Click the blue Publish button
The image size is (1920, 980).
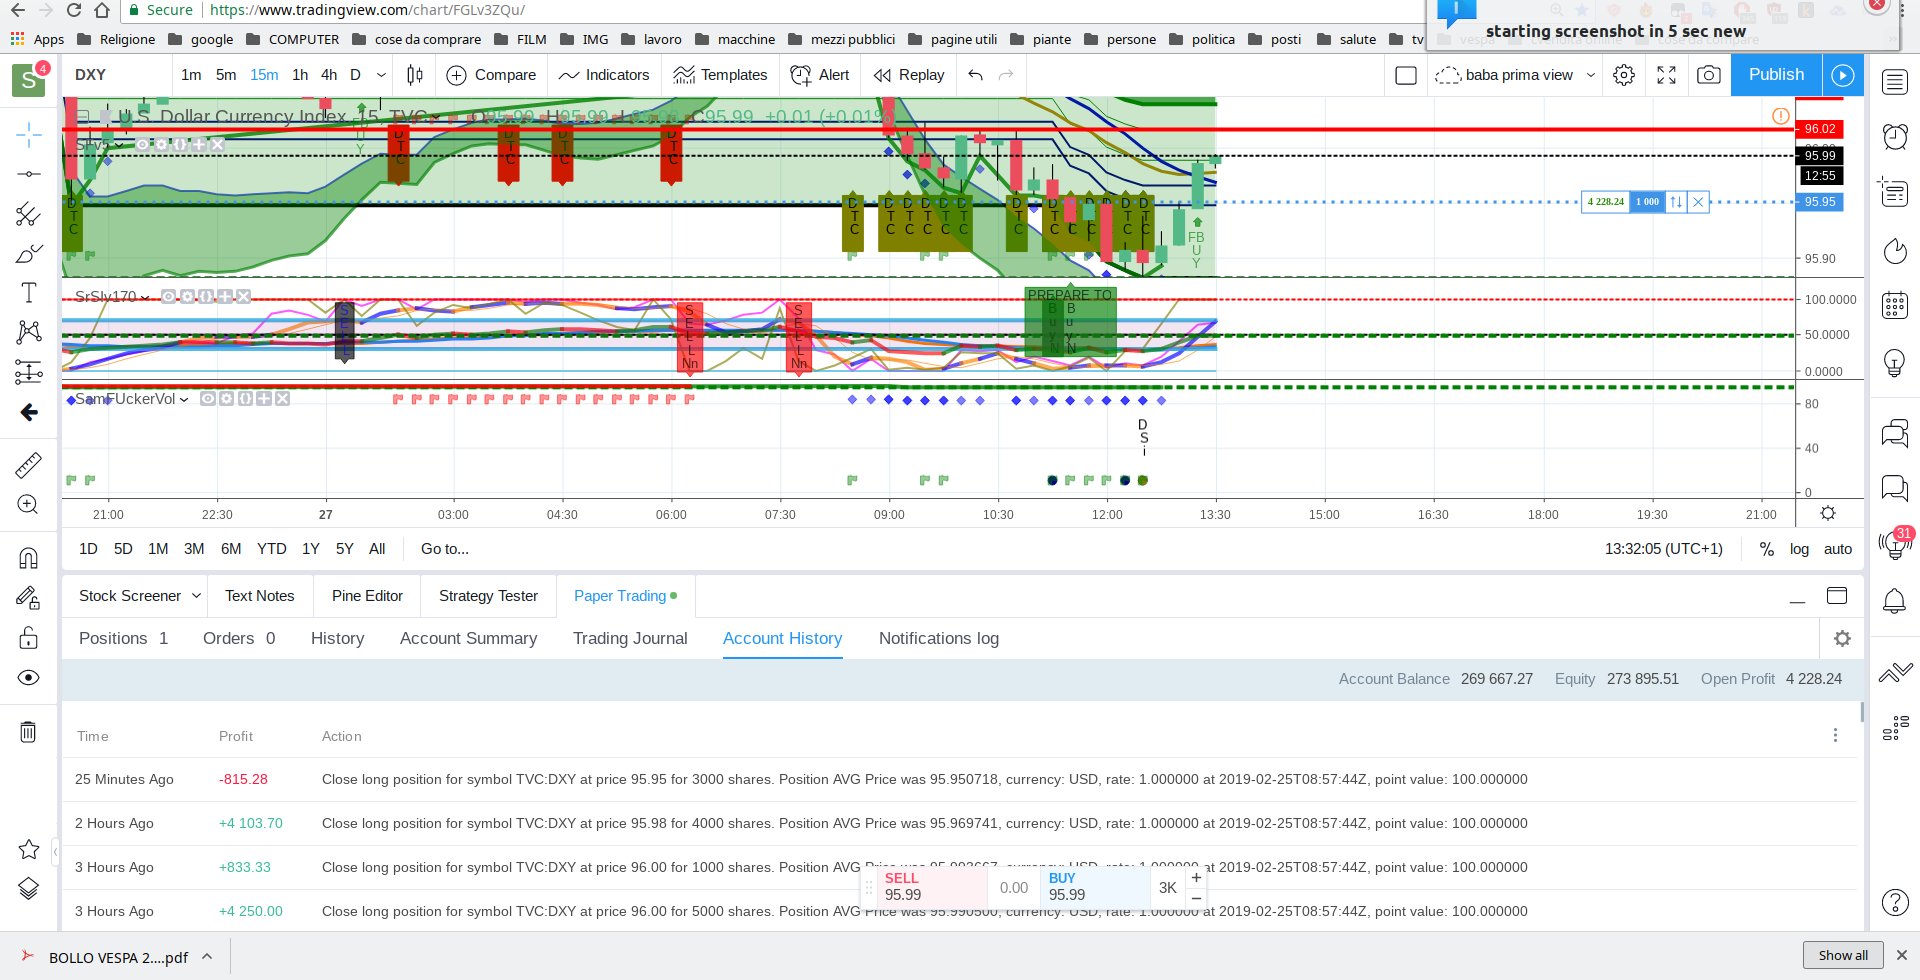click(1776, 75)
